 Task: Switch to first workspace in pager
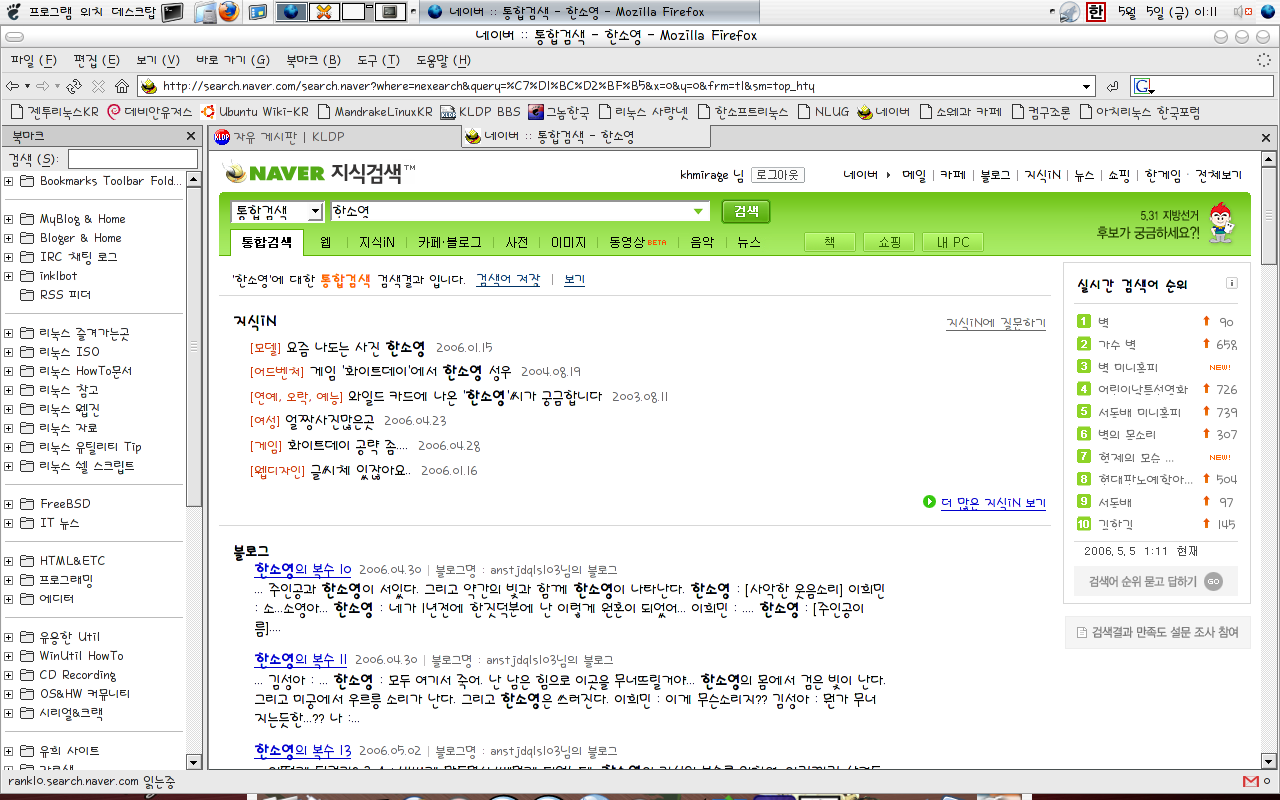[291, 12]
